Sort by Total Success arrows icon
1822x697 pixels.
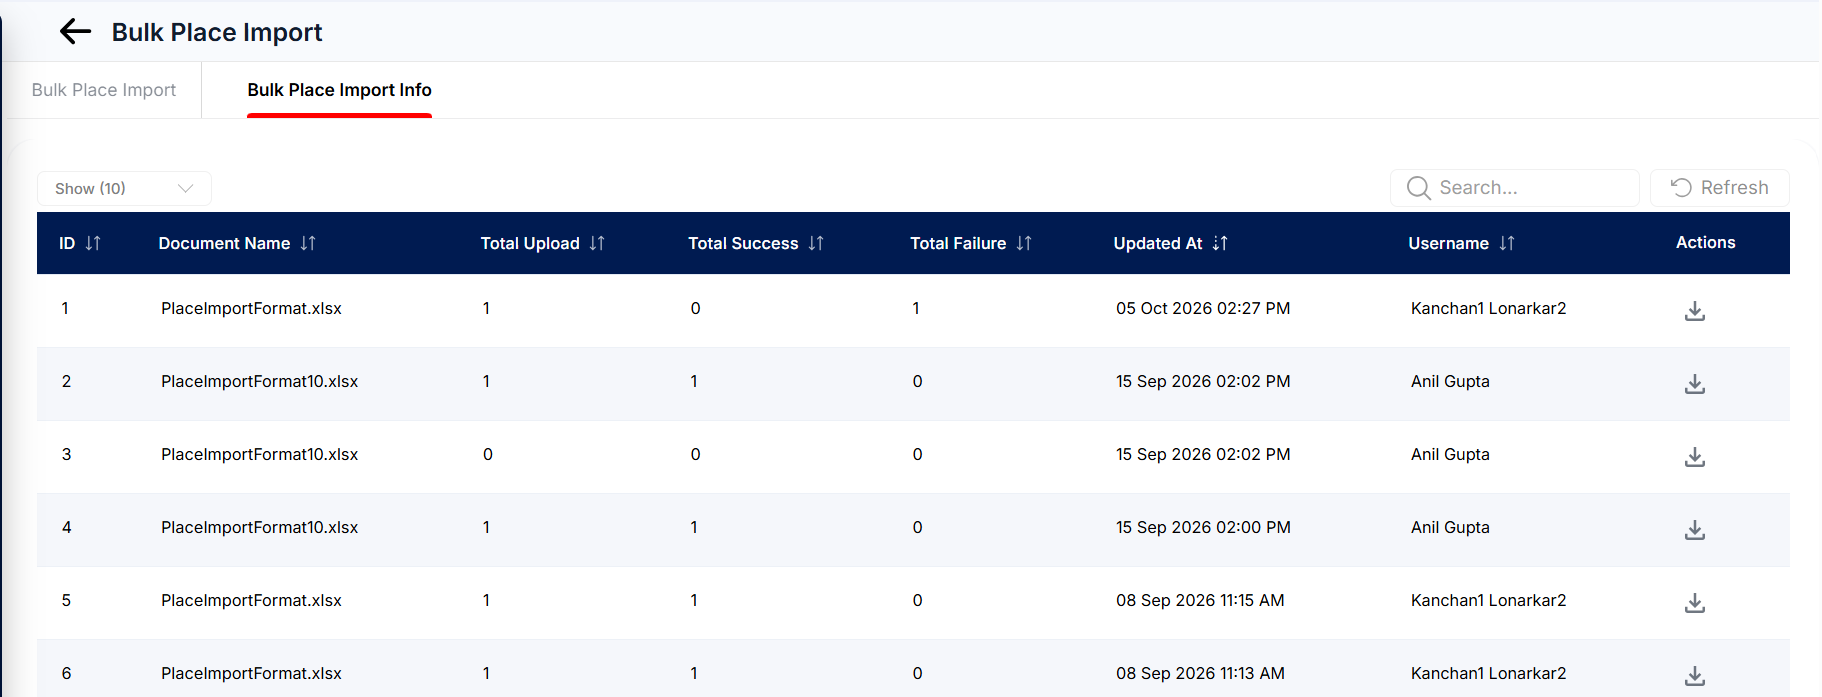point(816,243)
